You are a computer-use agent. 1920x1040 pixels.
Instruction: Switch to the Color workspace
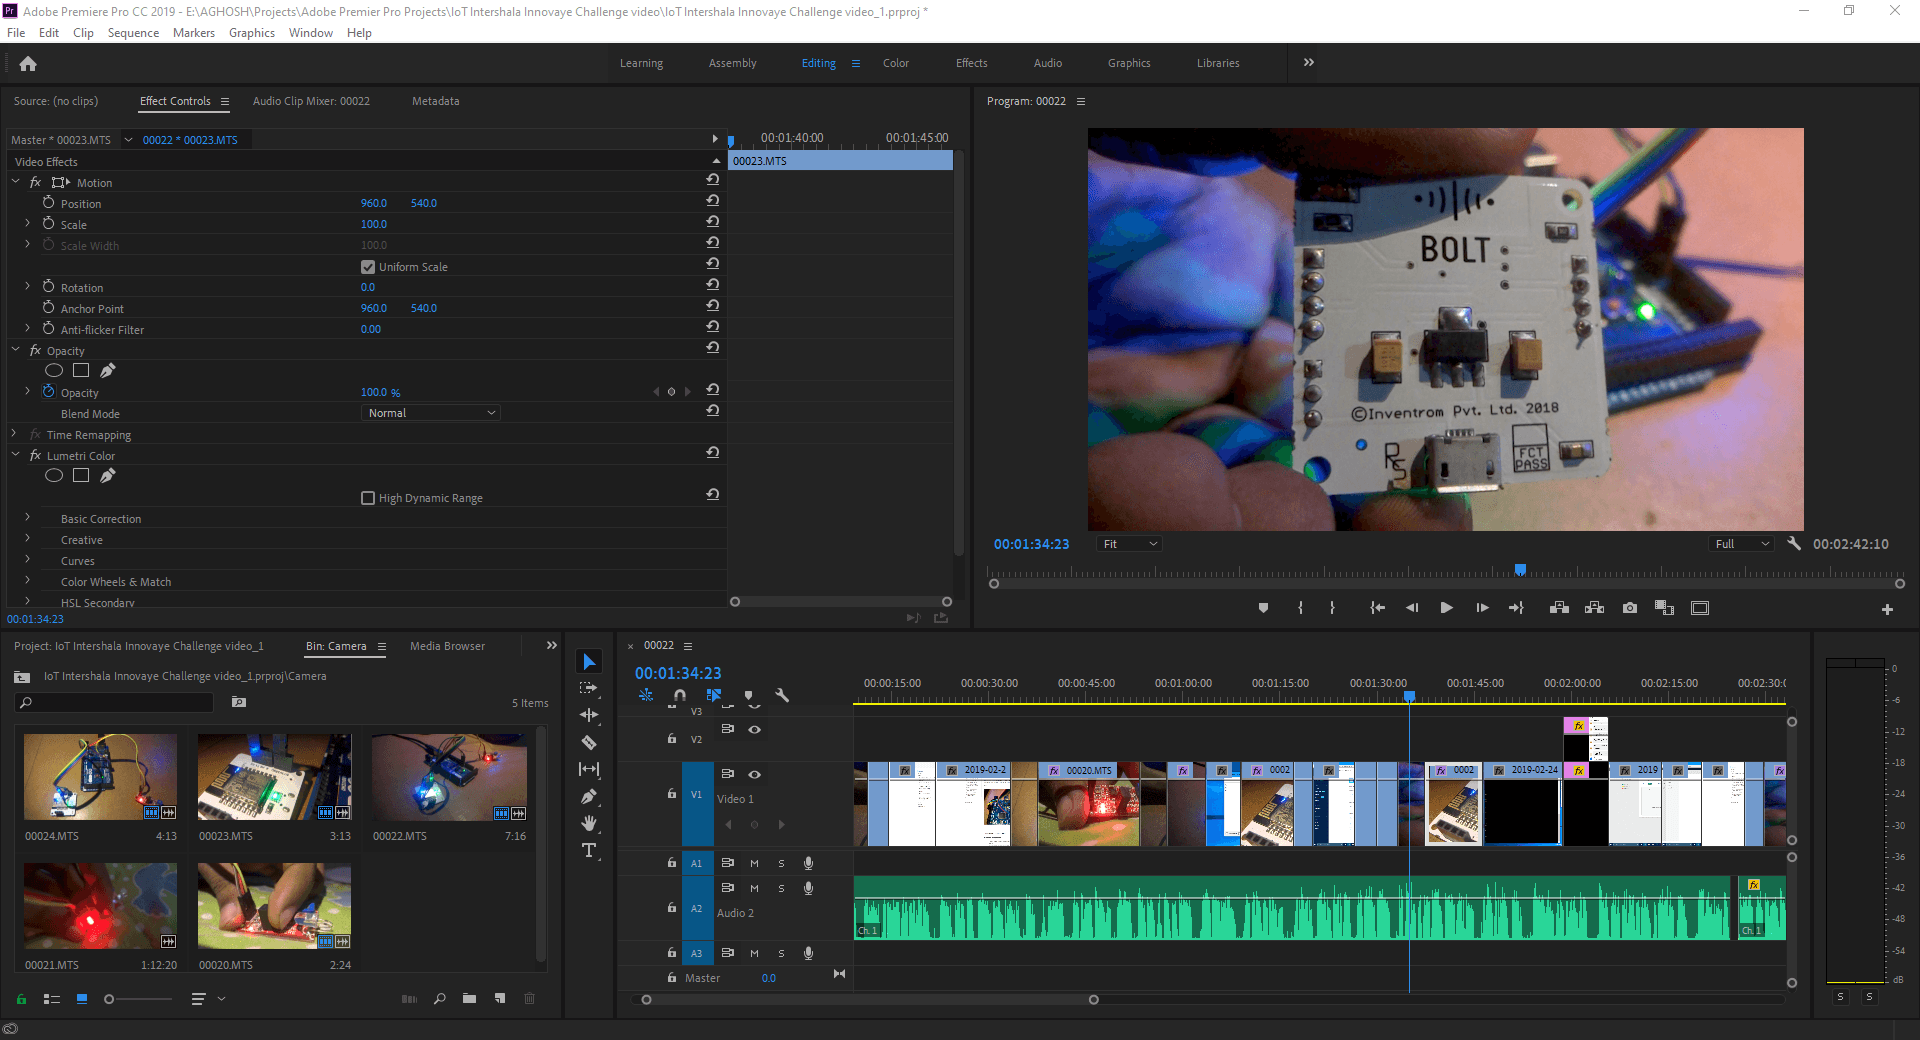click(x=895, y=62)
